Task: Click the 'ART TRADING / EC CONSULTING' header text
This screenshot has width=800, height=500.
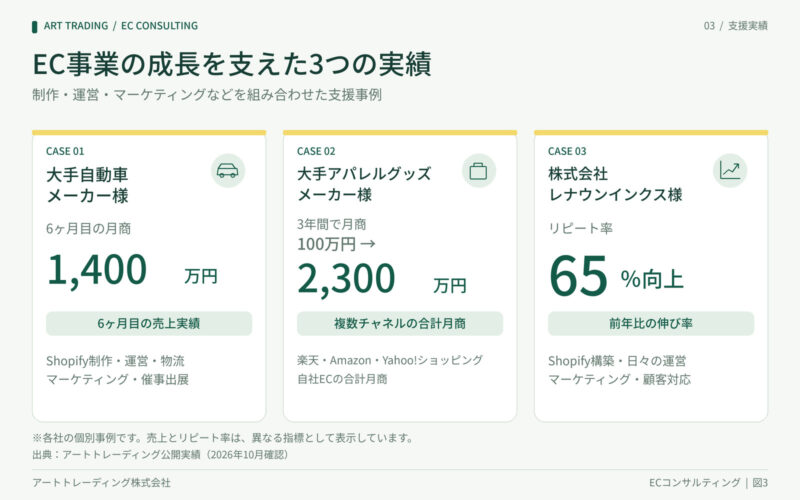Action: pyautogui.click(x=121, y=26)
